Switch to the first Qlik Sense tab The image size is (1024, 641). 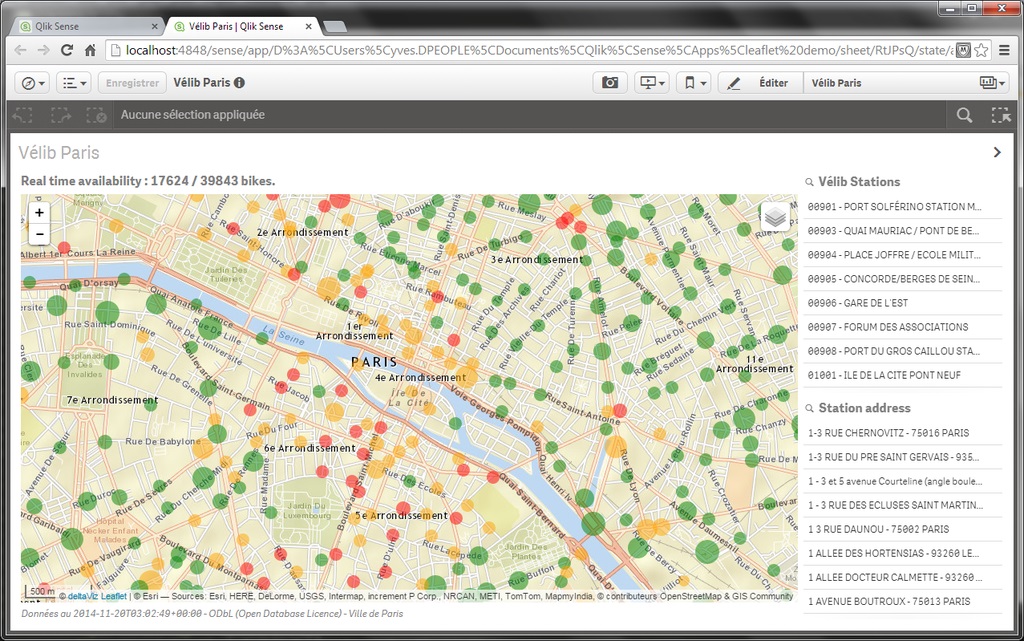click(x=86, y=26)
